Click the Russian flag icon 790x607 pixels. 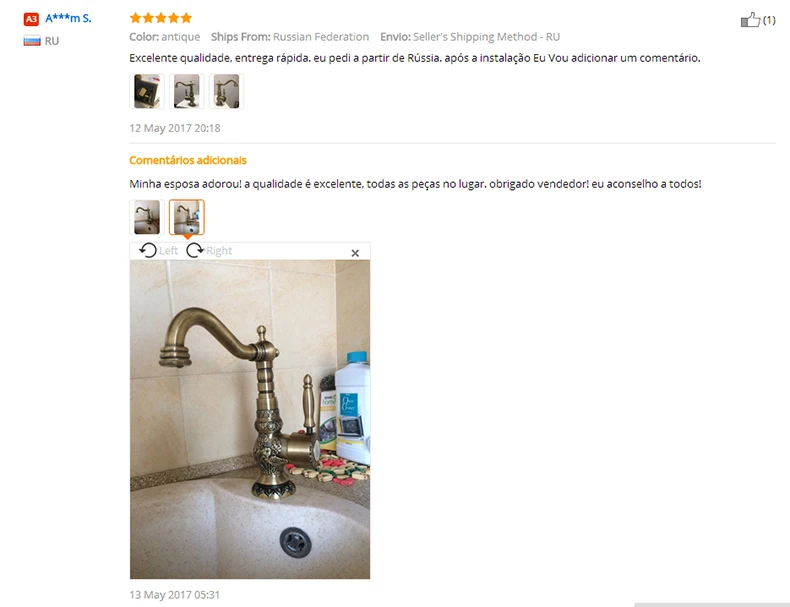tap(32, 41)
